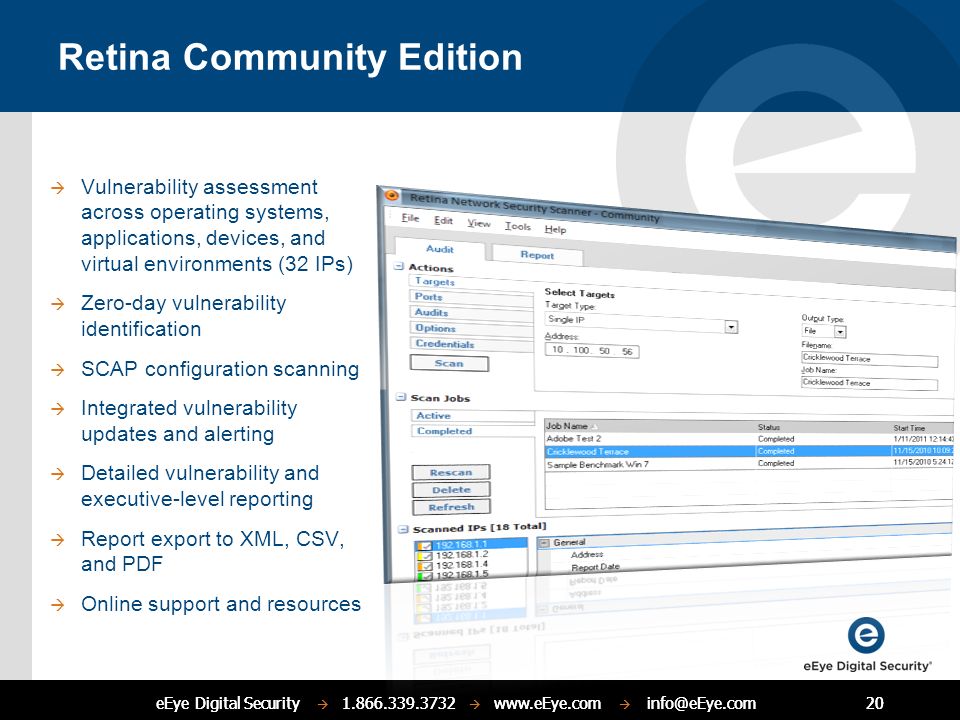
Task: Collapse the General details group
Action: tap(544, 543)
